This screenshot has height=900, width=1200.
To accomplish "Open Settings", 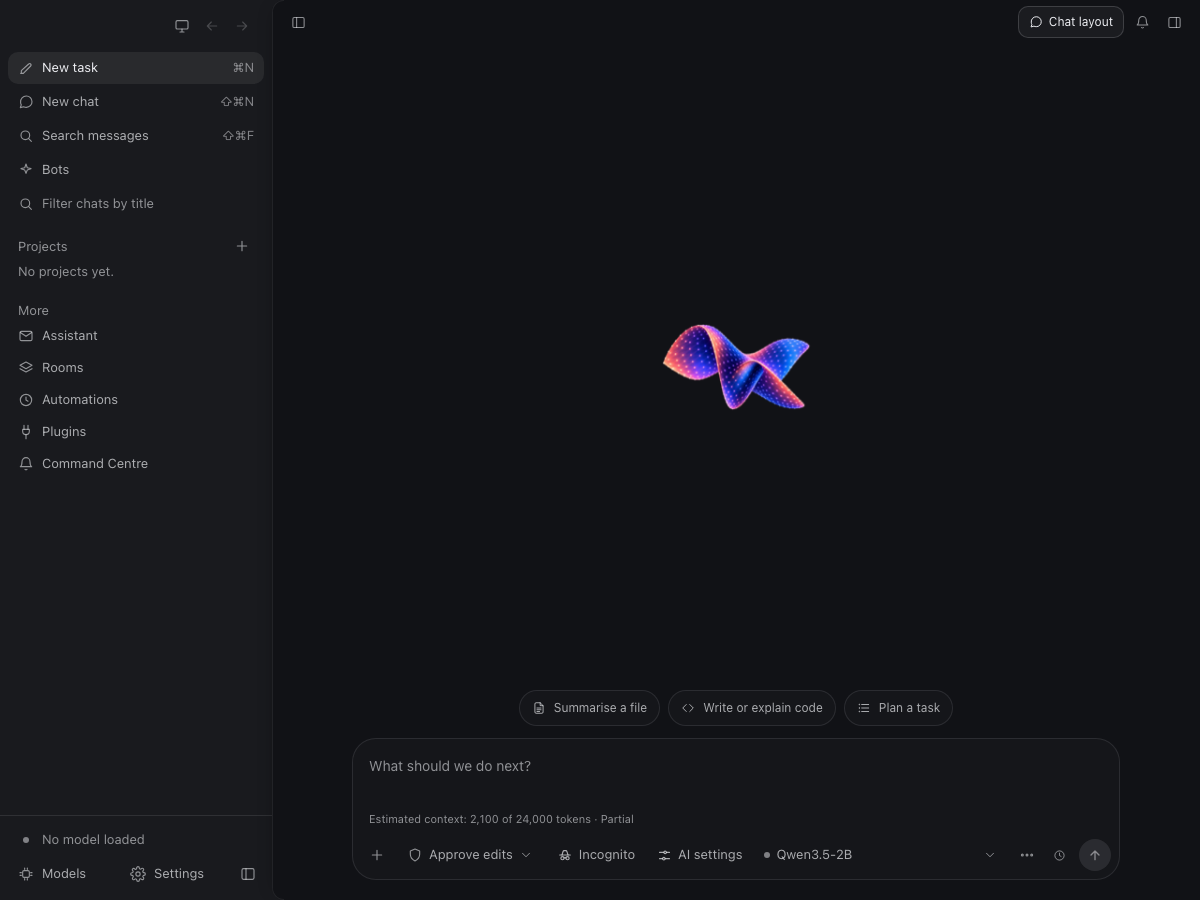I will (x=167, y=874).
